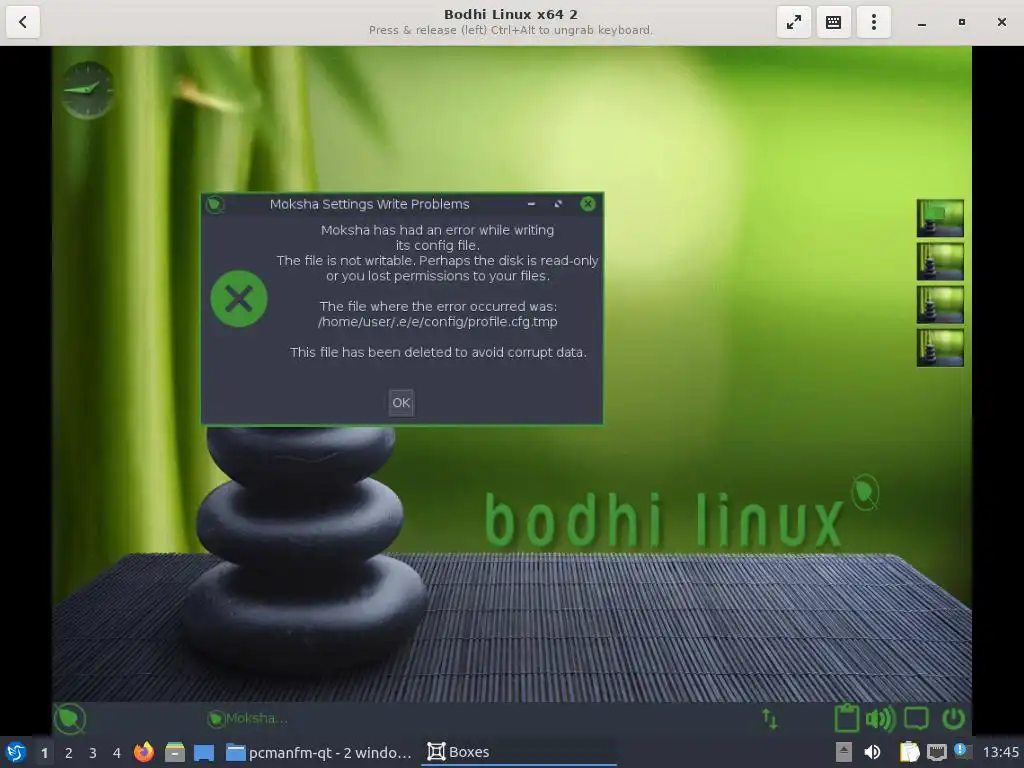1024x768 pixels.
Task: Switch the Bodhi Linux VM to fullscreen
Action: 793,22
